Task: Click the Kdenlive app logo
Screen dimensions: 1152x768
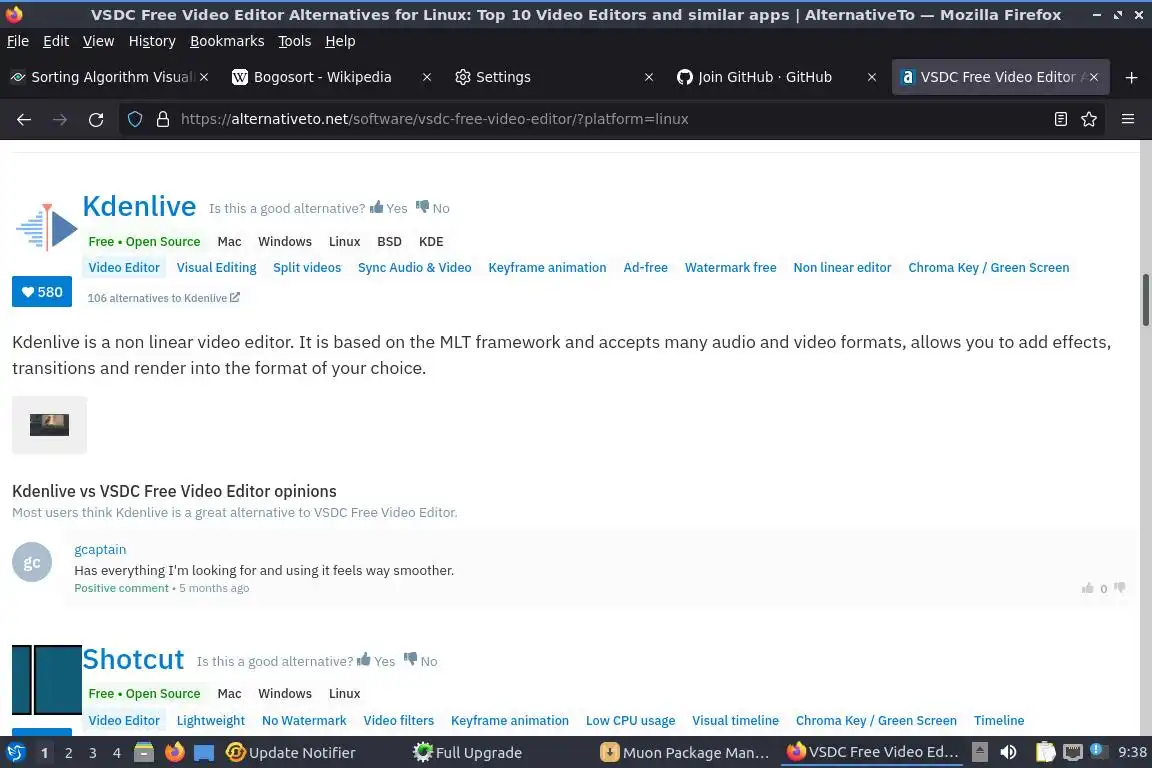Action: tap(46, 228)
